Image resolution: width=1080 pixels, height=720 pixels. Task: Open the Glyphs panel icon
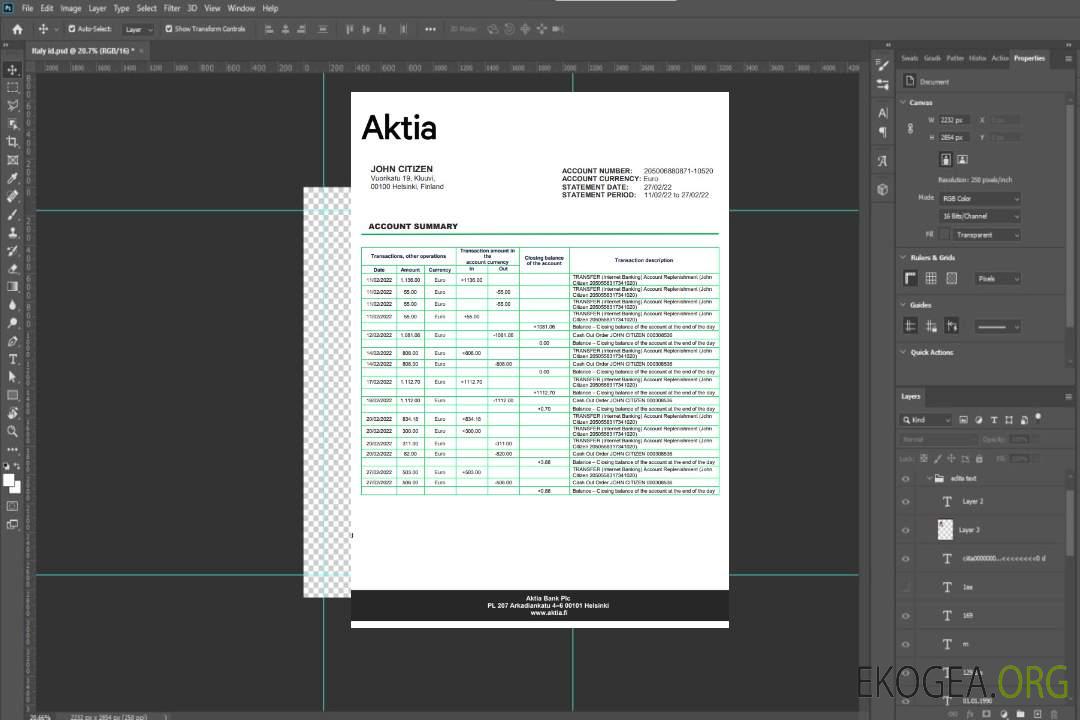(882, 161)
